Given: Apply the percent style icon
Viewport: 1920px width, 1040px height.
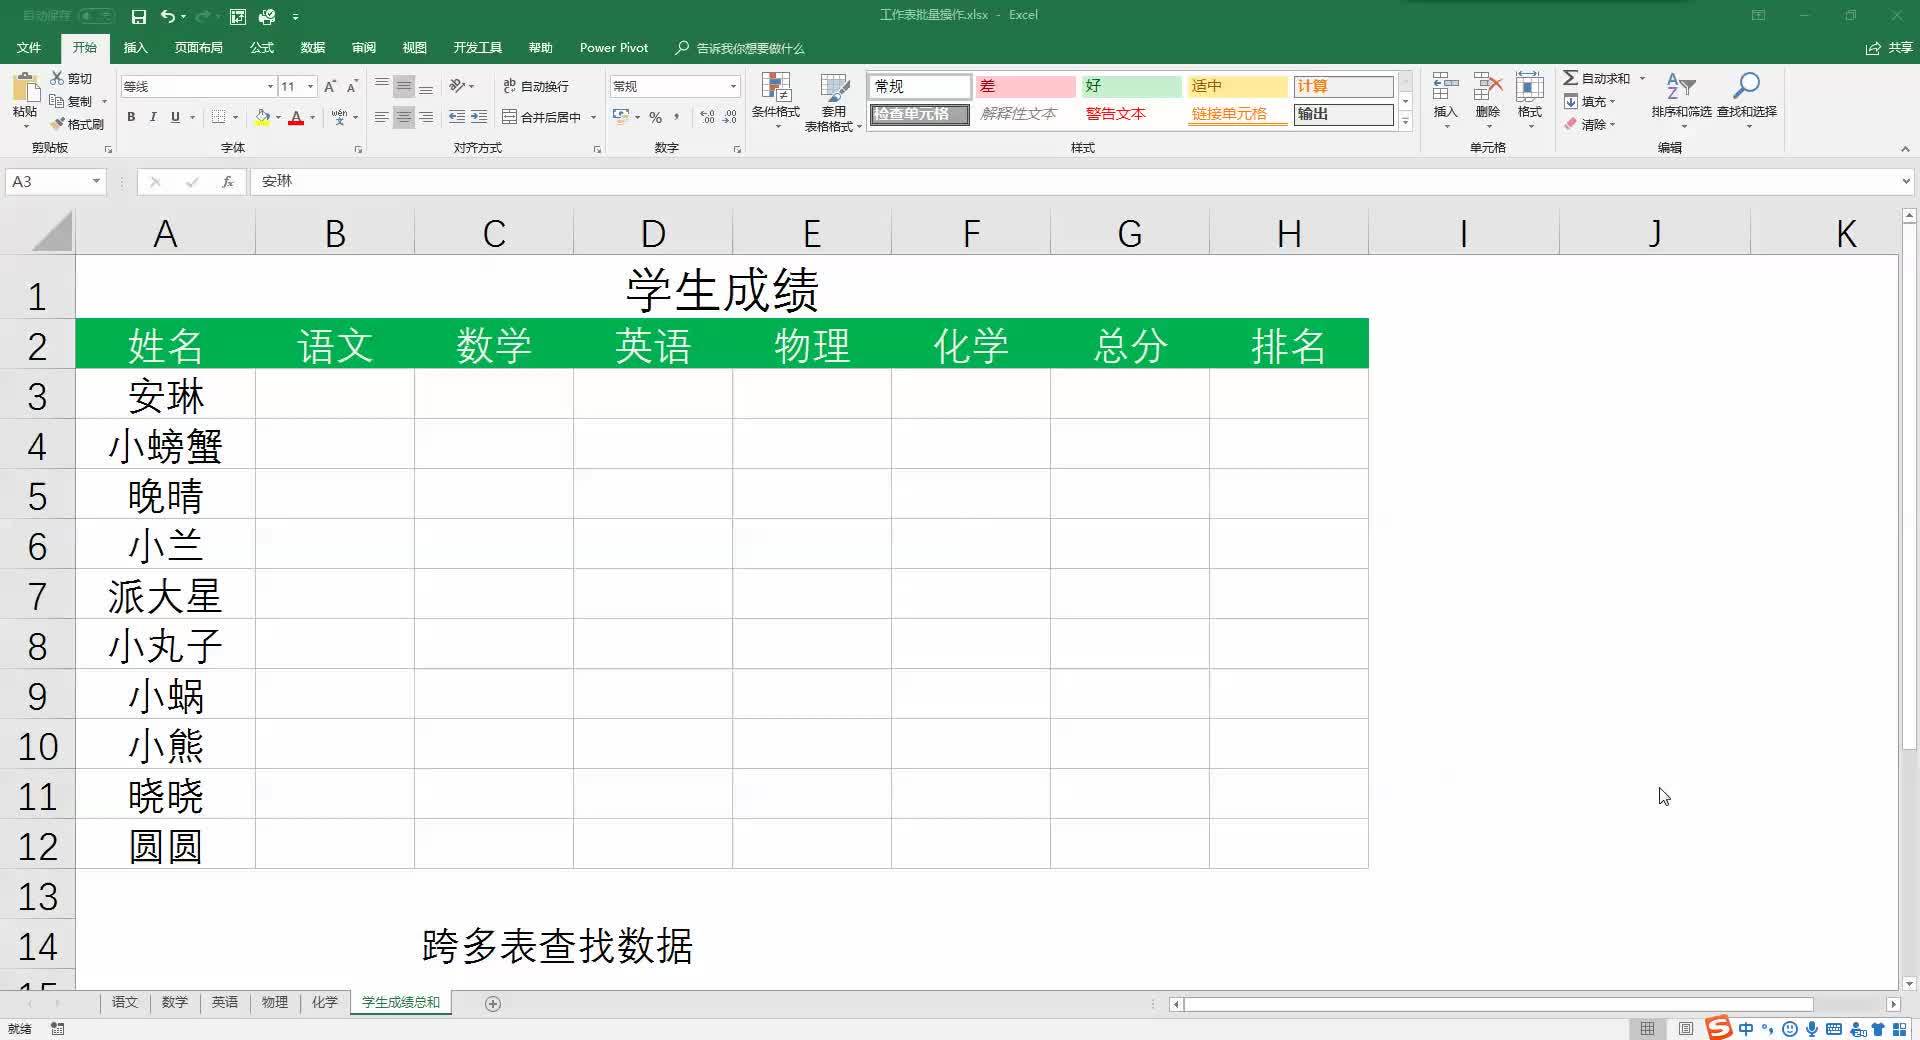Looking at the screenshot, I should (655, 118).
